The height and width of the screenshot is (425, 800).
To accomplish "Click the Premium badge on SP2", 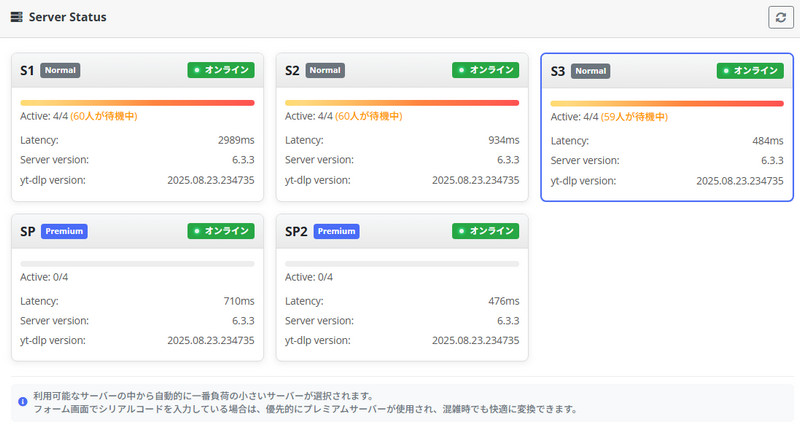I will coord(336,231).
